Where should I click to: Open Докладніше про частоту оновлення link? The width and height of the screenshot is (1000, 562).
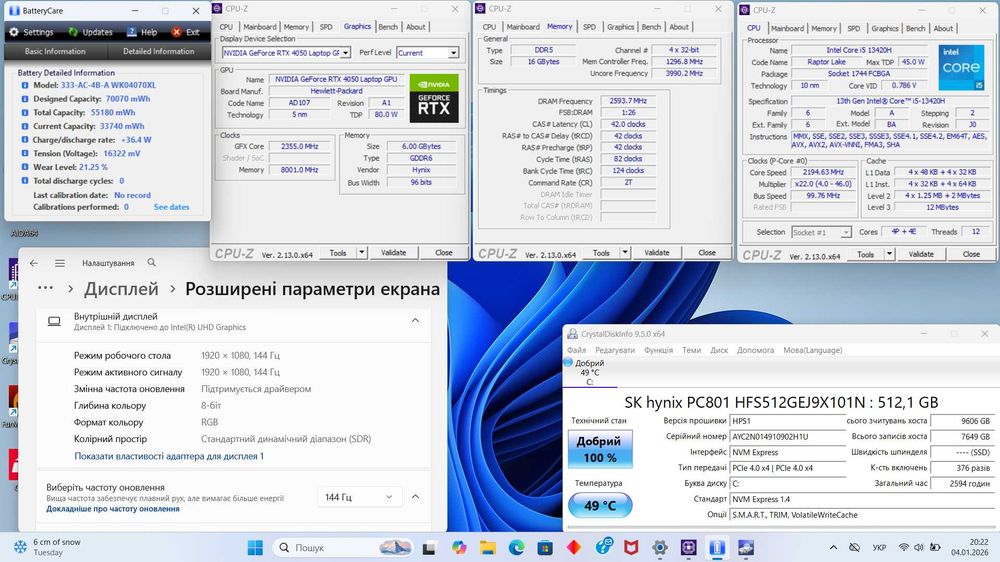click(x=113, y=509)
